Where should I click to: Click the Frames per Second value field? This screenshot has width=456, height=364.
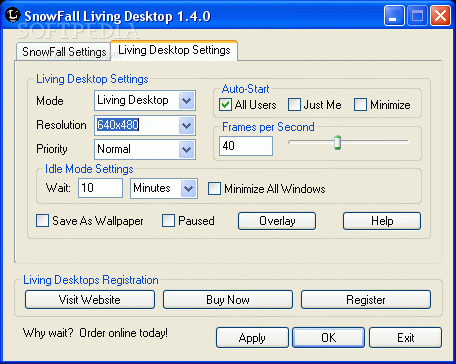(x=246, y=146)
